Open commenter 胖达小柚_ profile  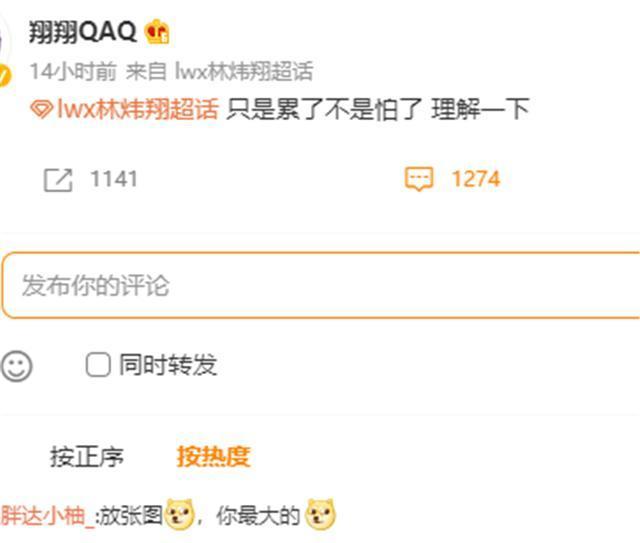(x=47, y=515)
